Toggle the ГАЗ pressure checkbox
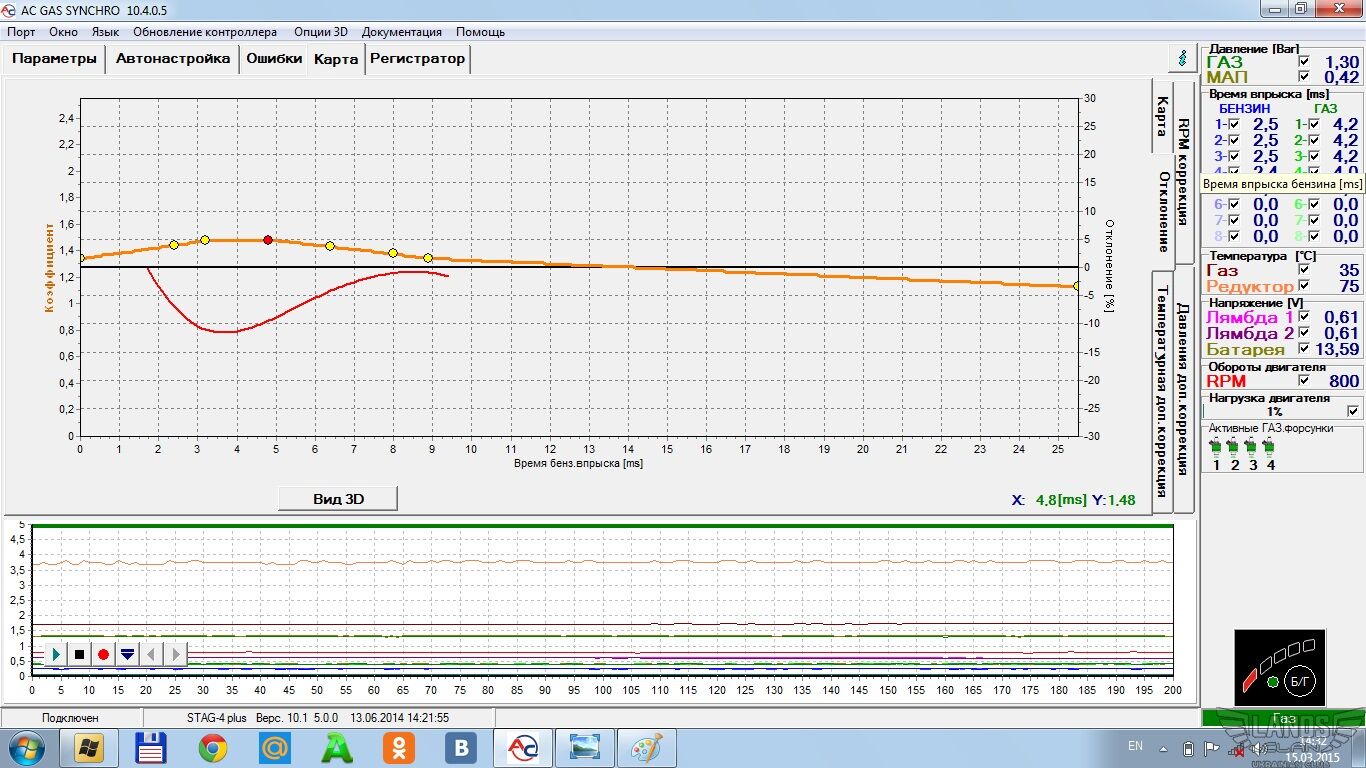 [x=1303, y=62]
